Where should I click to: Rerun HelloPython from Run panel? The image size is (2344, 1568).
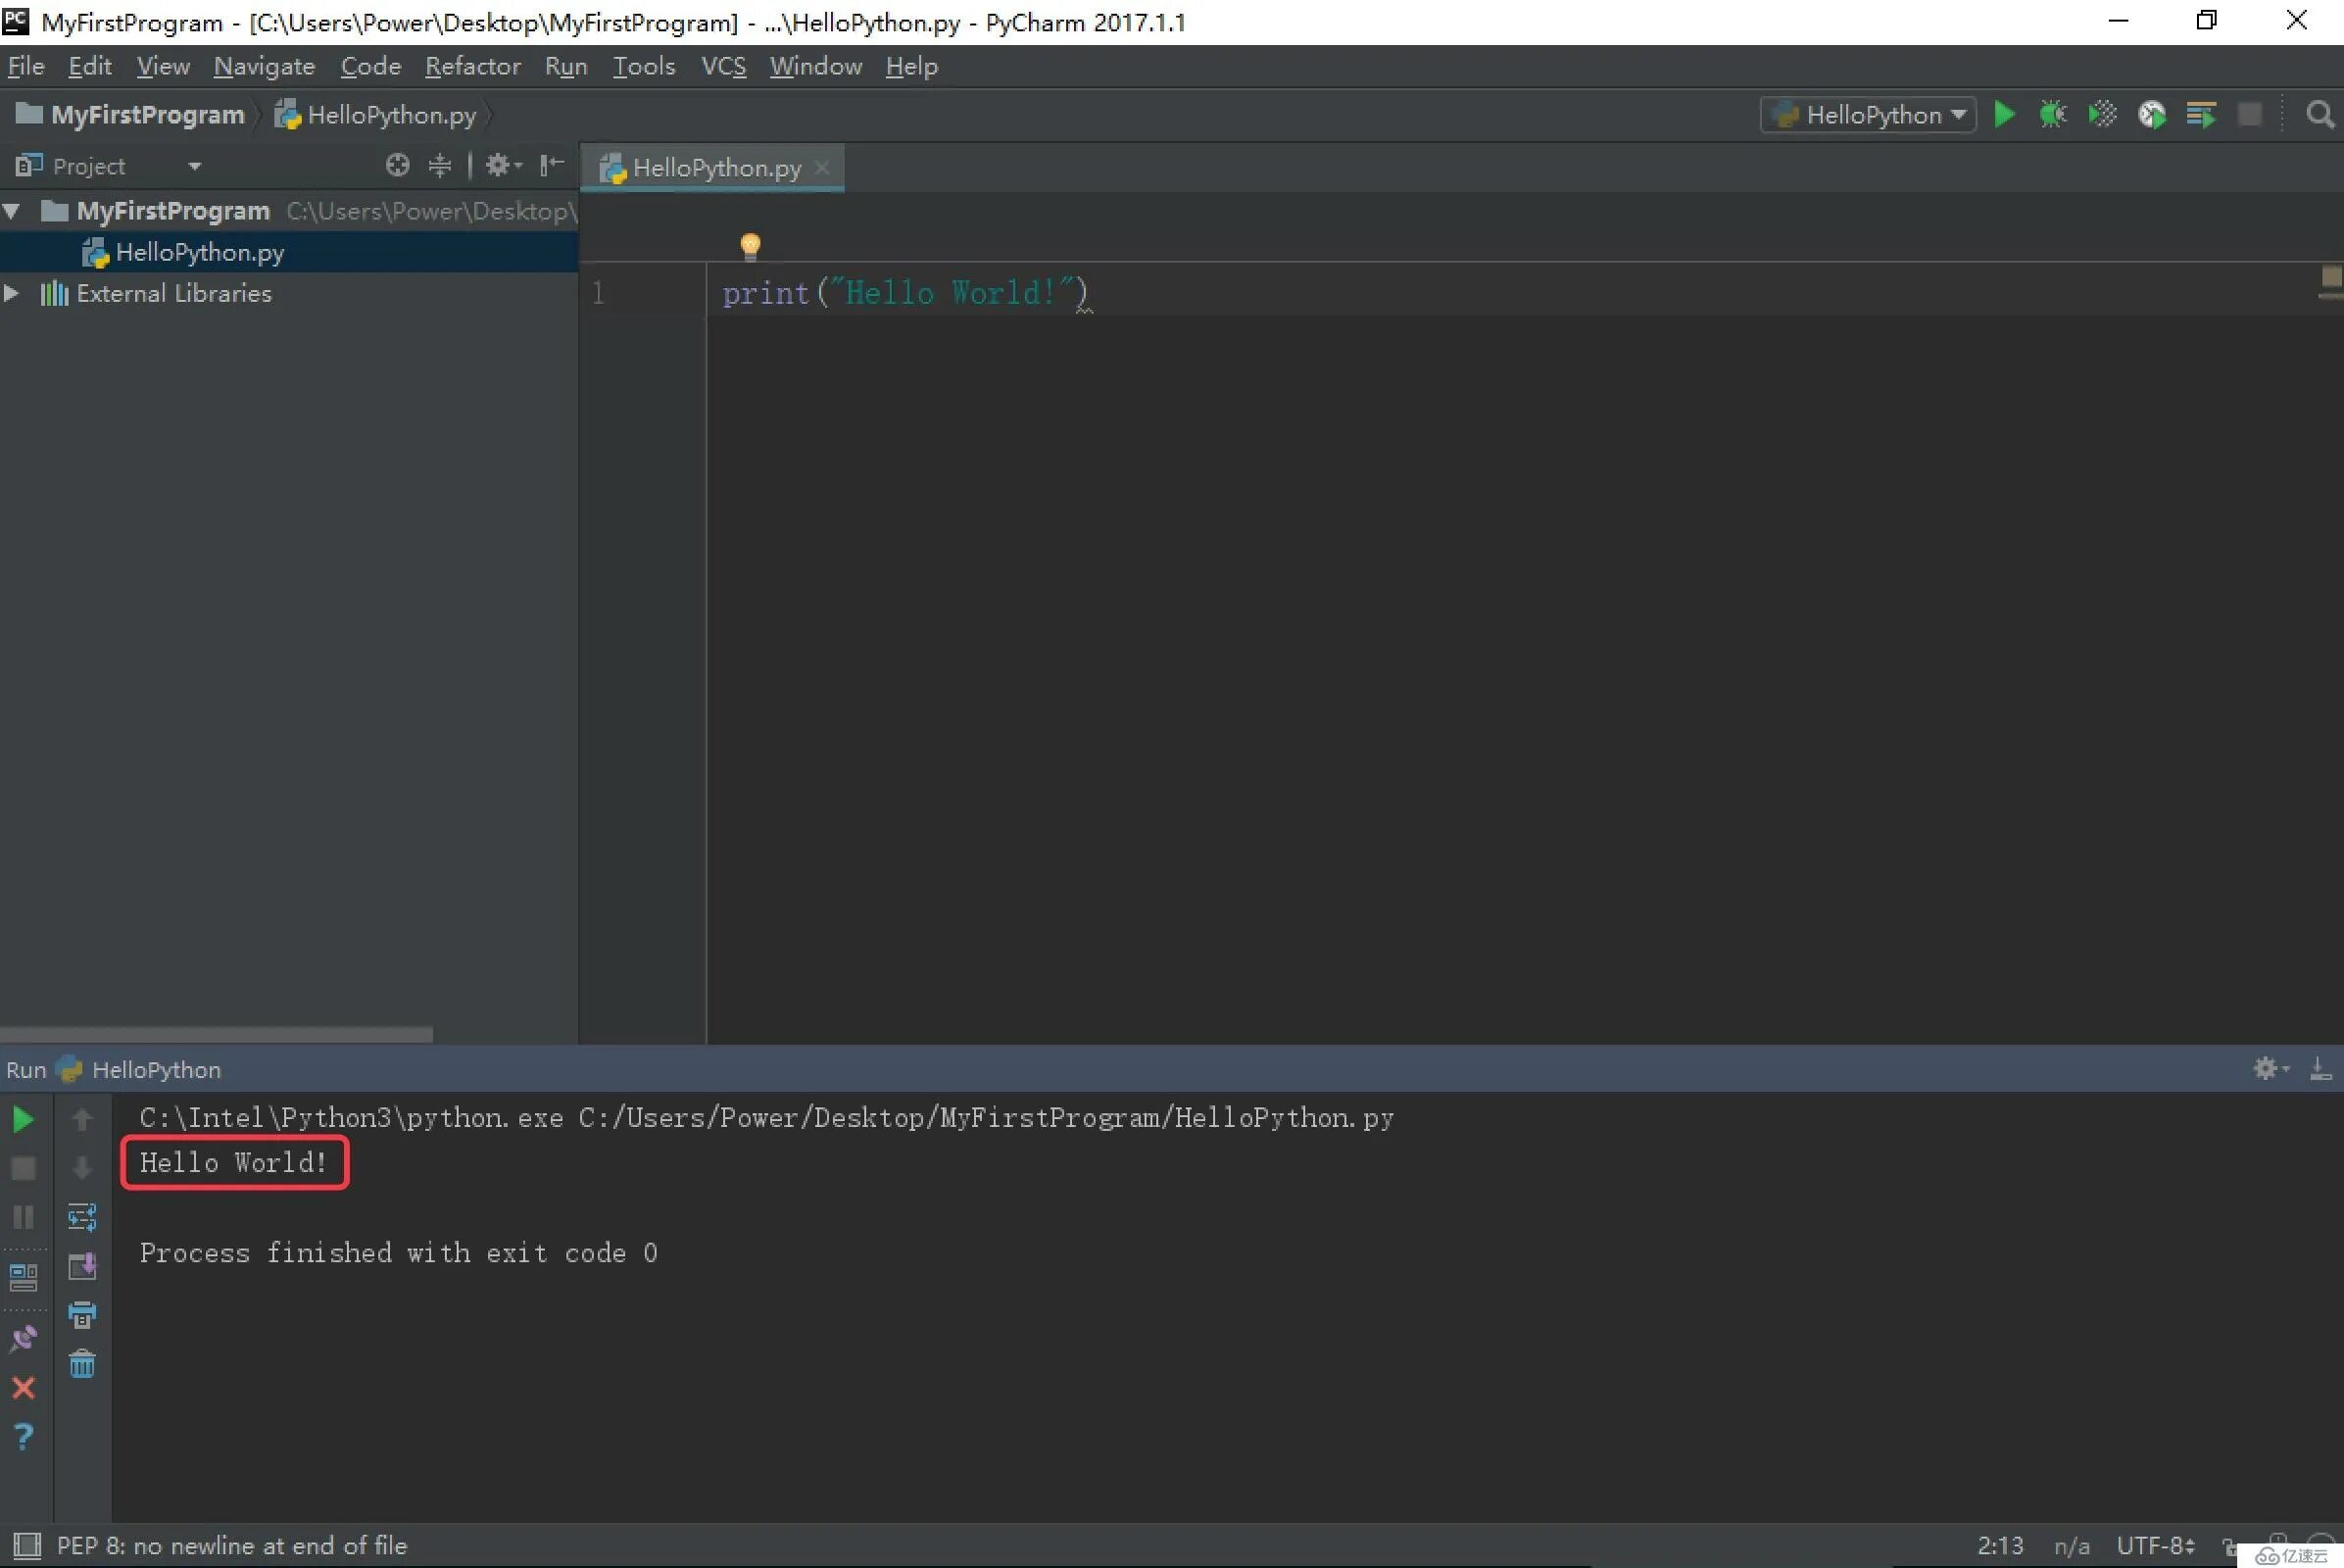click(23, 1120)
